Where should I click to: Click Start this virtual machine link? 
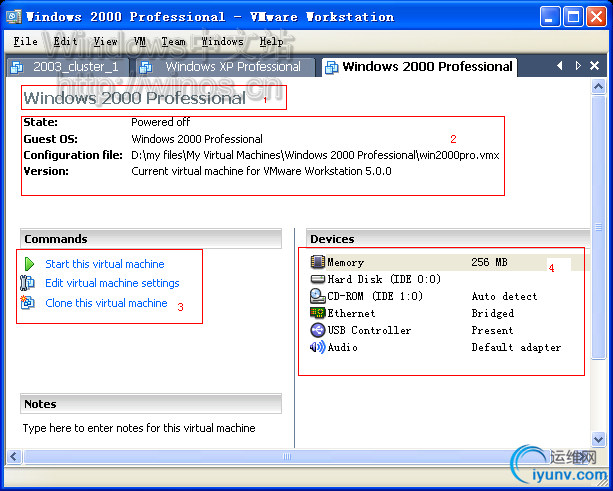coord(105,264)
